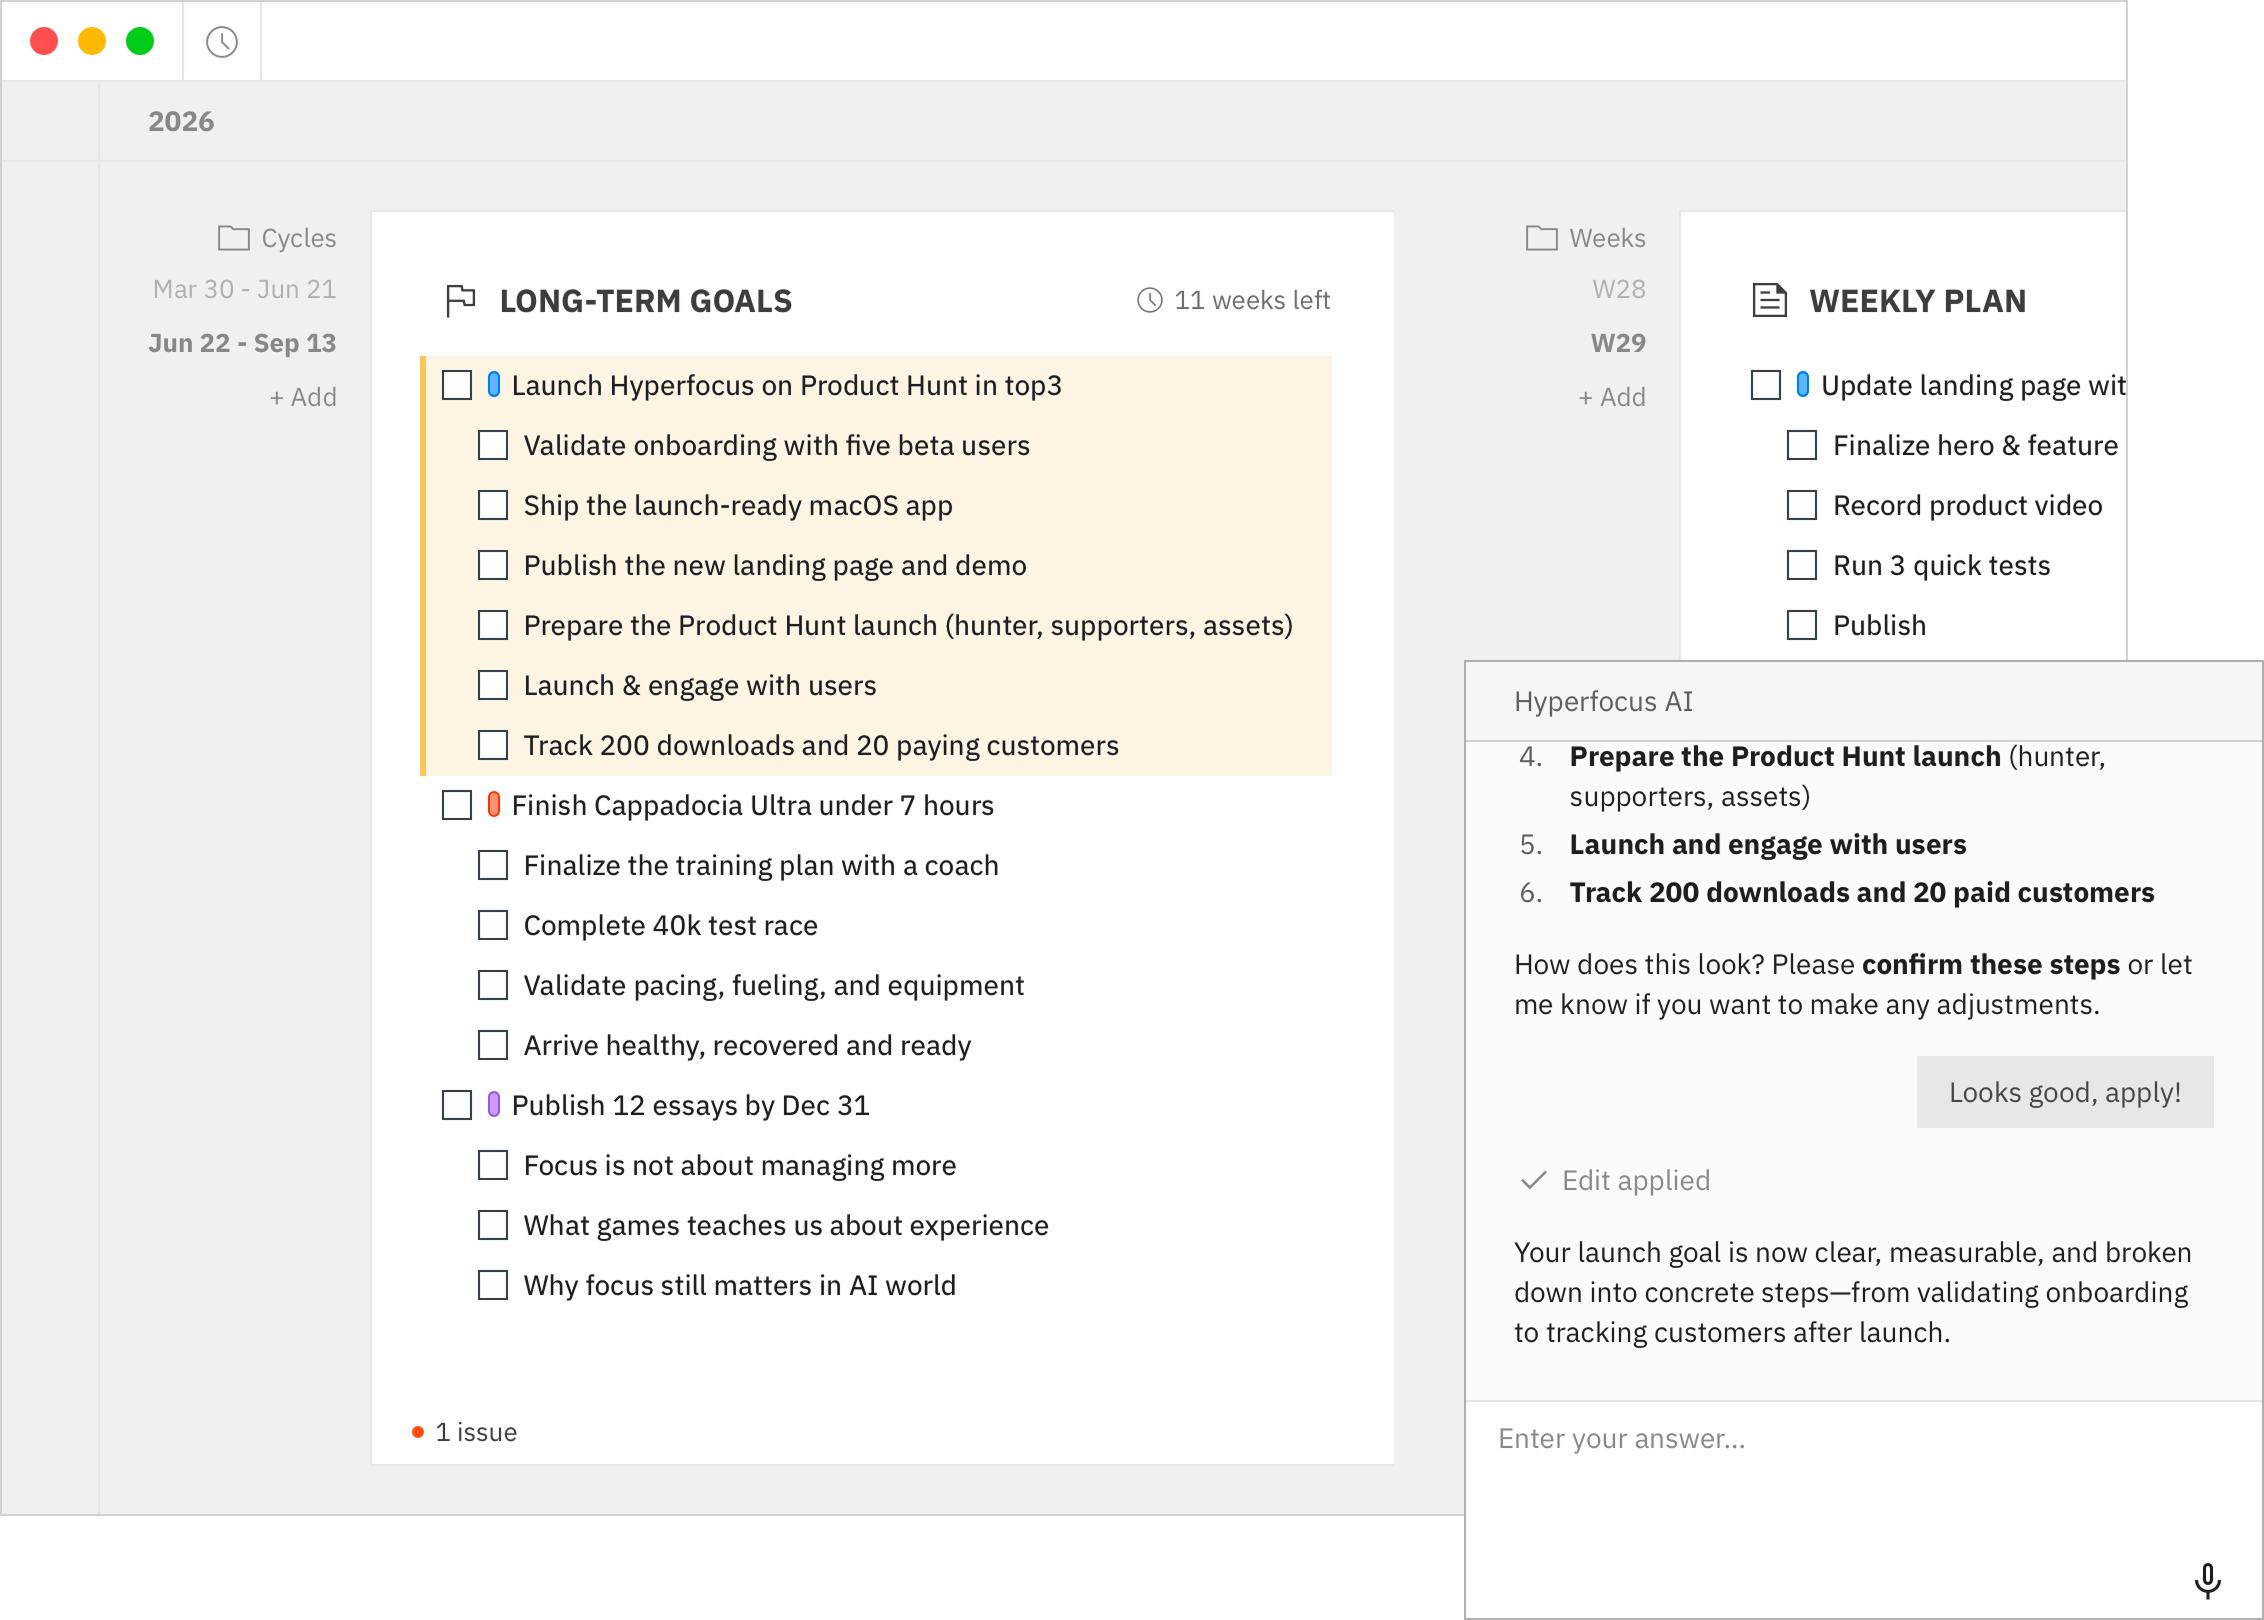This screenshot has width=2264, height=1620.
Task: Check the Publish weekly task
Action: [x=1802, y=625]
